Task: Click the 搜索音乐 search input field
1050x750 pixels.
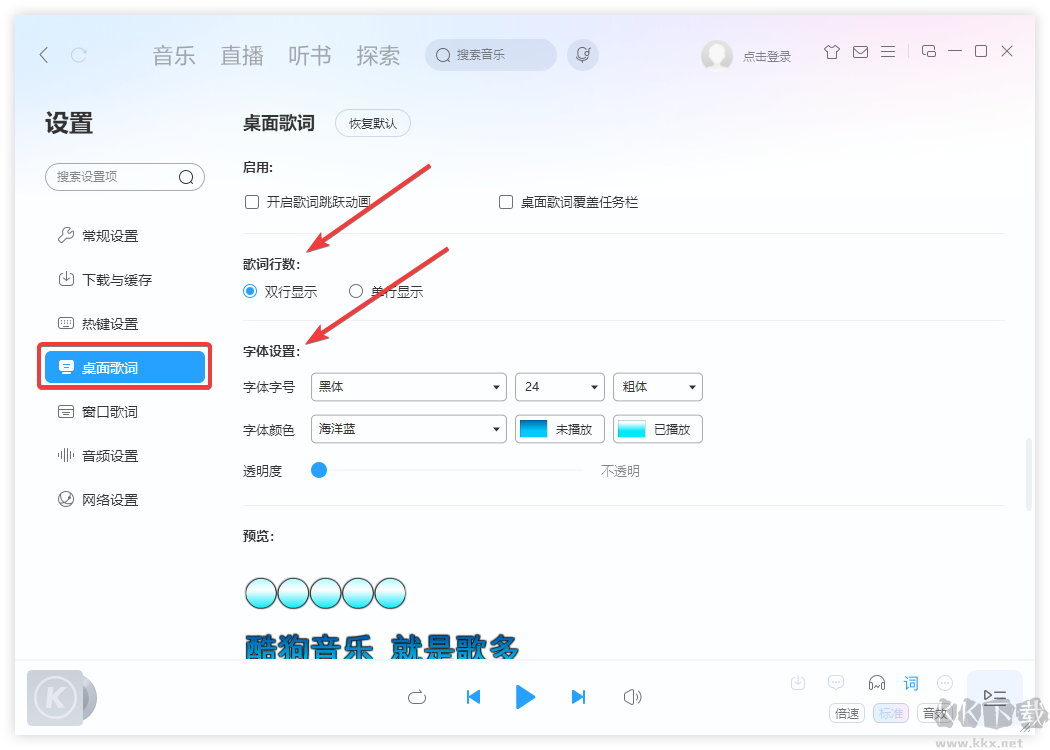Action: coord(490,55)
